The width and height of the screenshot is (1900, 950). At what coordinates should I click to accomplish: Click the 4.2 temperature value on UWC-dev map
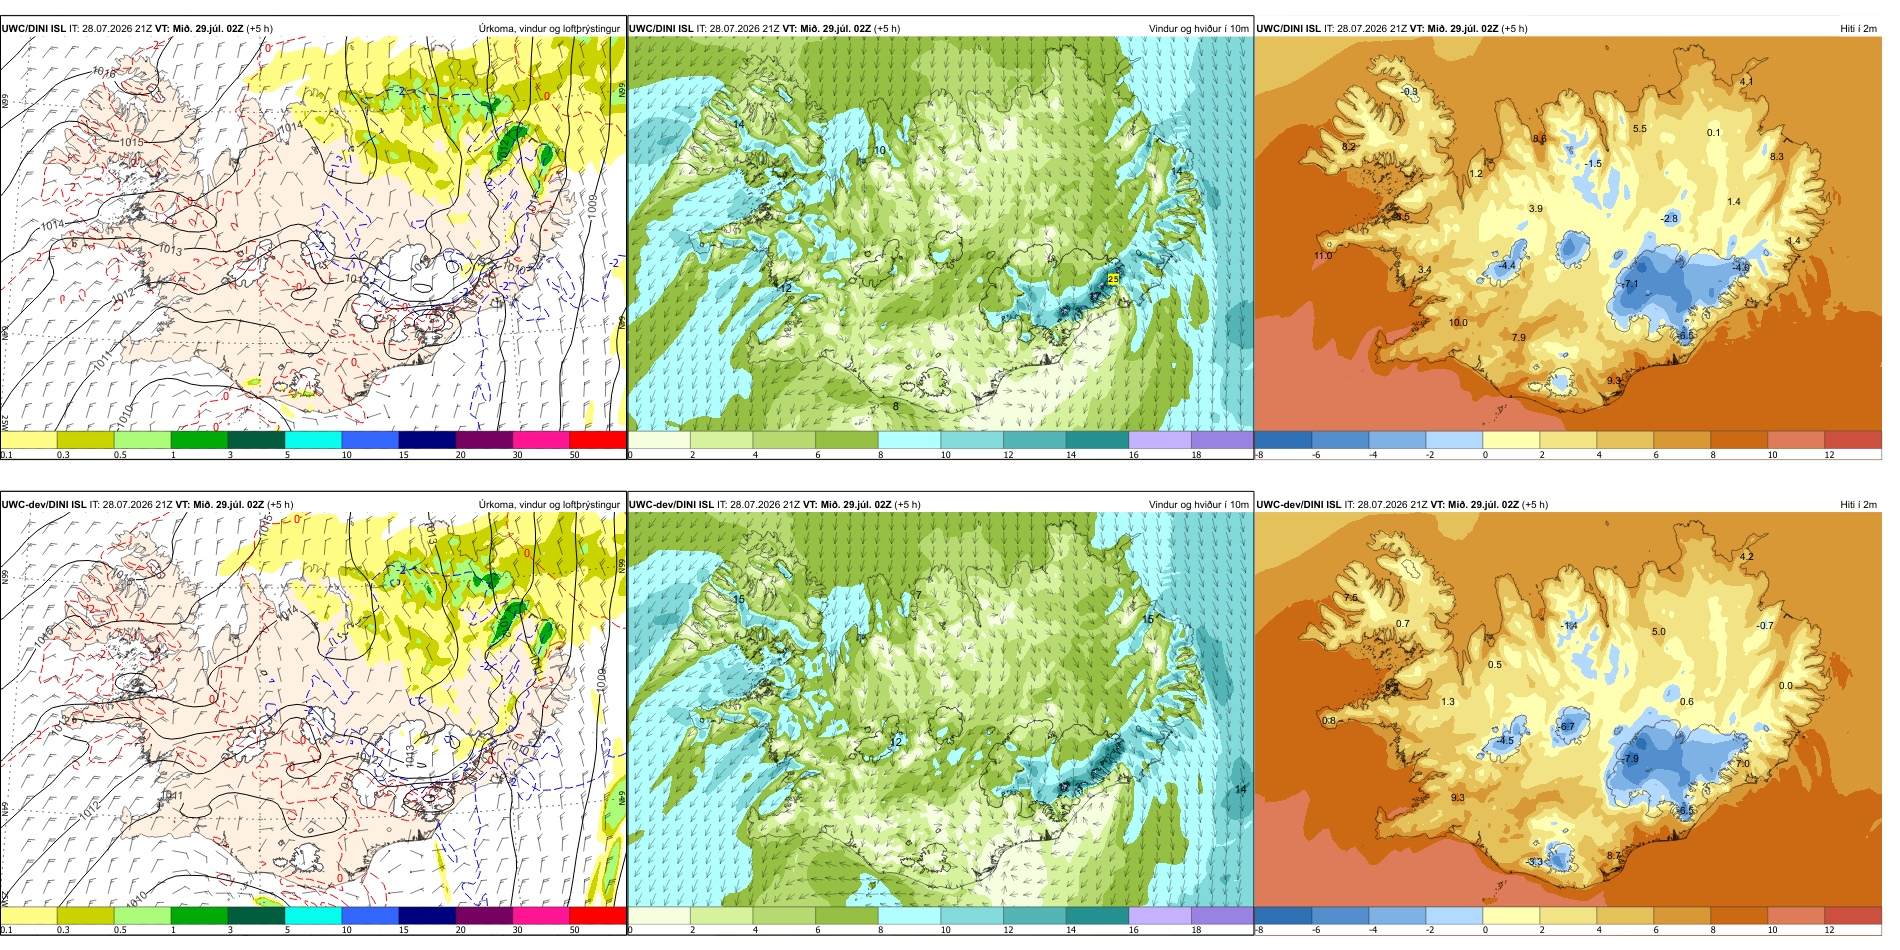(x=1746, y=557)
